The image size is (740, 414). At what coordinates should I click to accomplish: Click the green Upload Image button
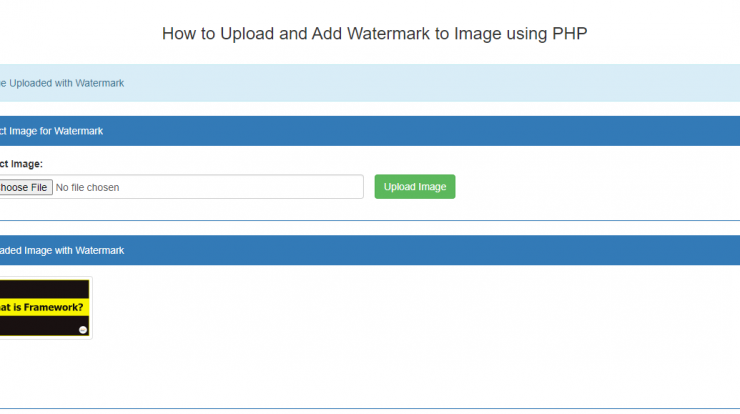tap(415, 186)
